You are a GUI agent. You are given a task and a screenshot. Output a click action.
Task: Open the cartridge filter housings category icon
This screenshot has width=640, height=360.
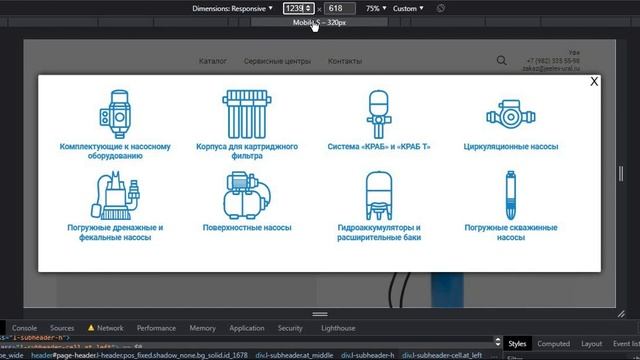247,114
